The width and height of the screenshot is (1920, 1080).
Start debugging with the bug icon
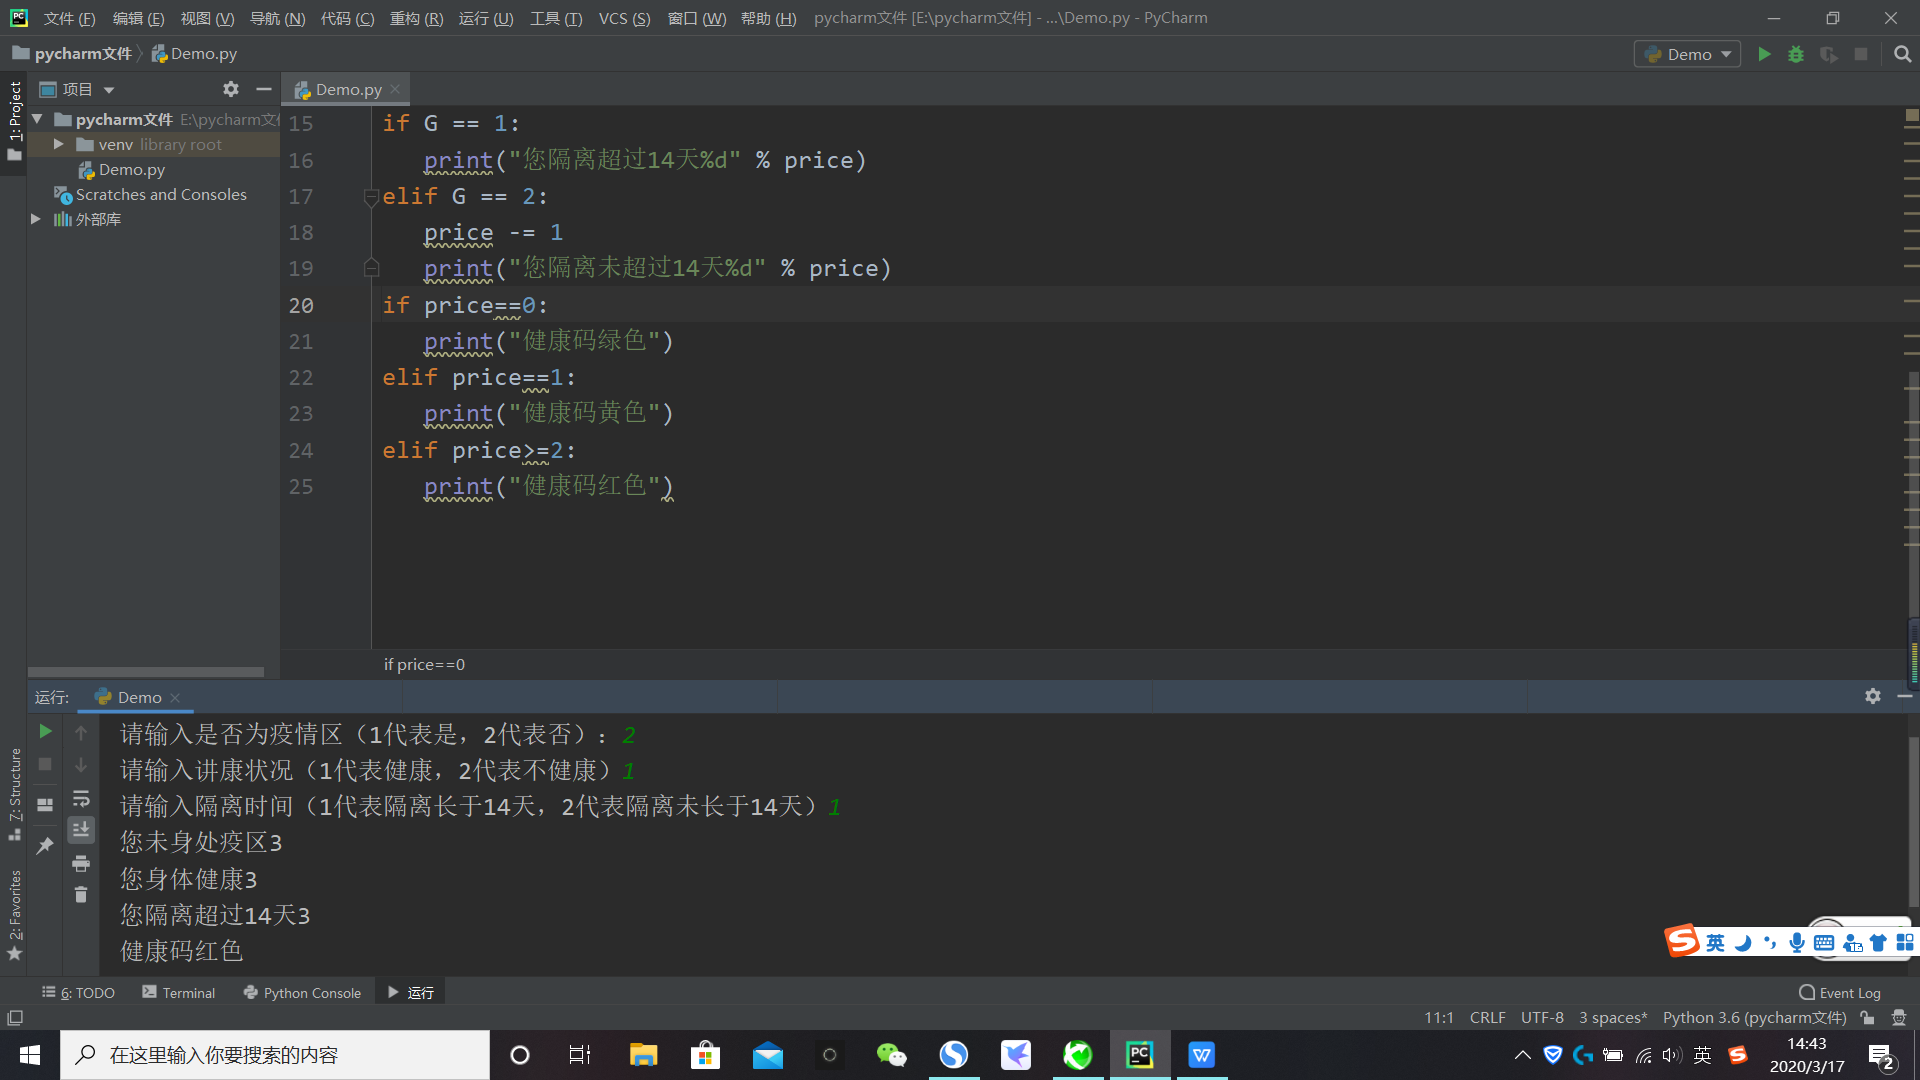coord(1796,54)
